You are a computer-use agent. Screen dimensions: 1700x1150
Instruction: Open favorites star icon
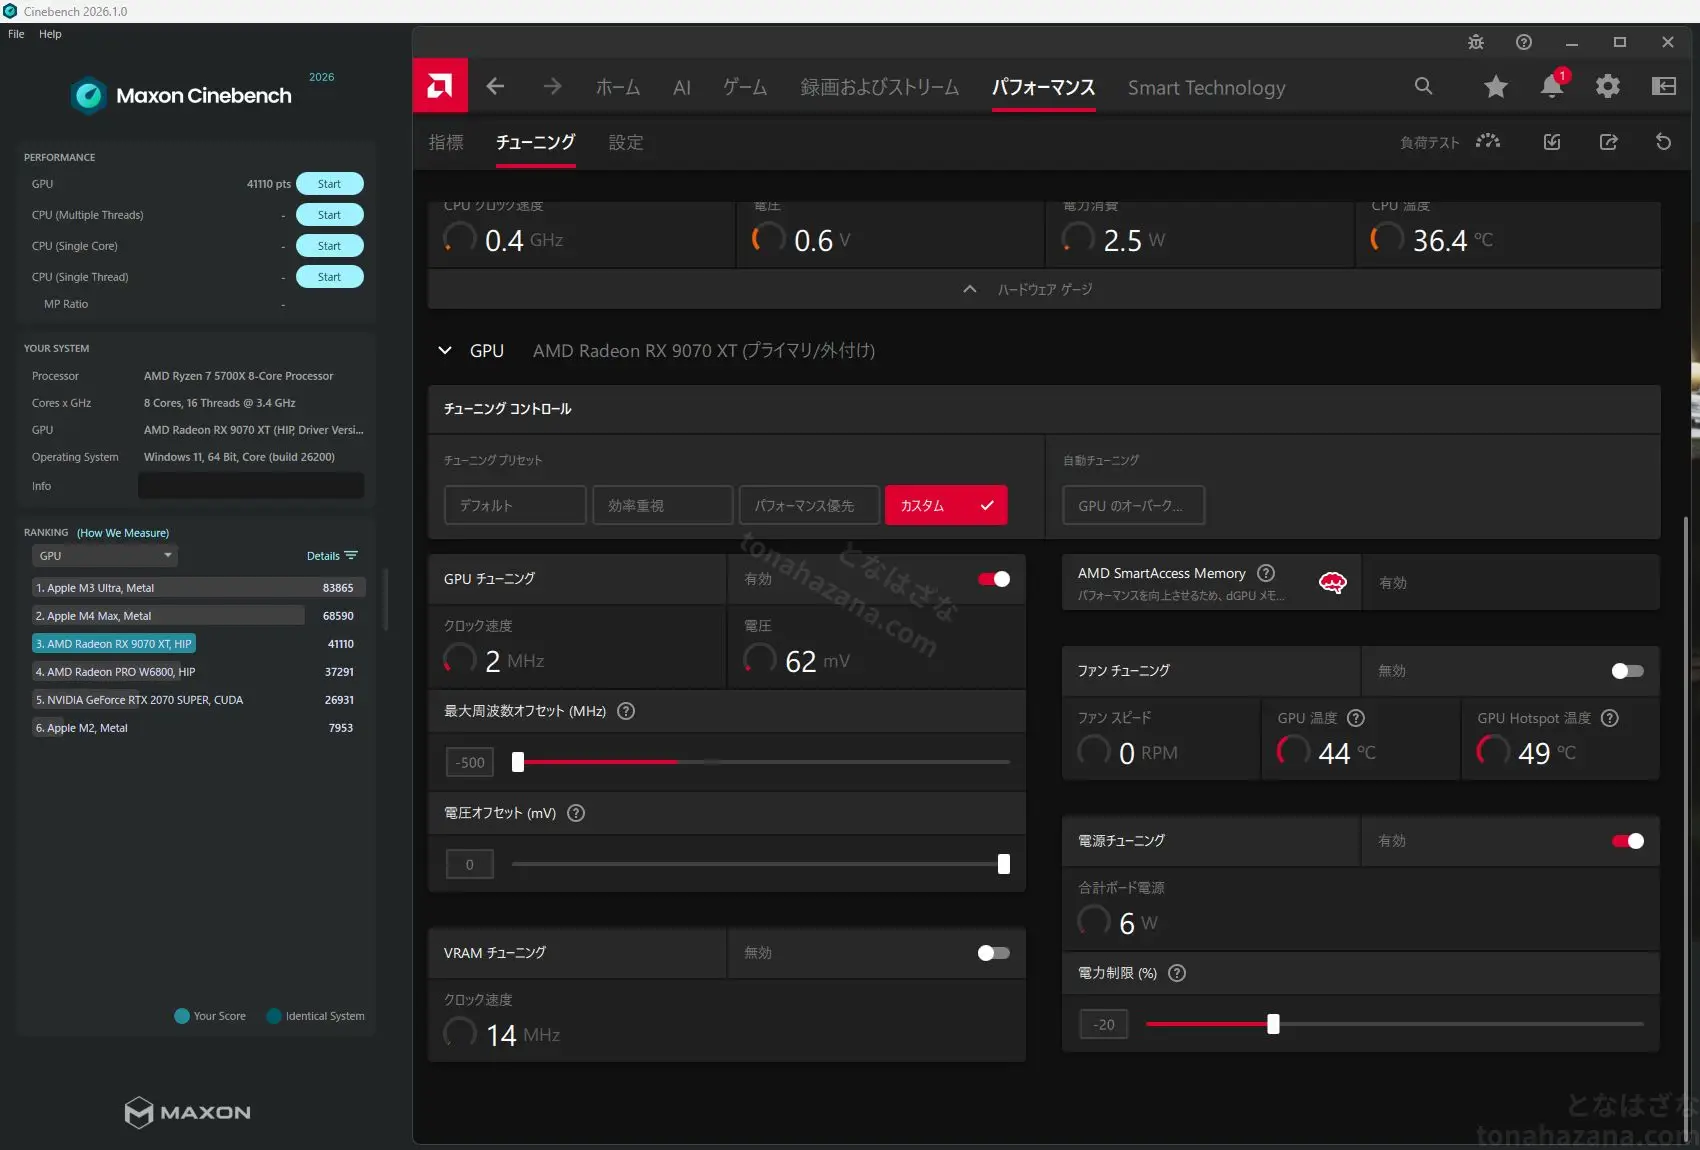pos(1496,87)
